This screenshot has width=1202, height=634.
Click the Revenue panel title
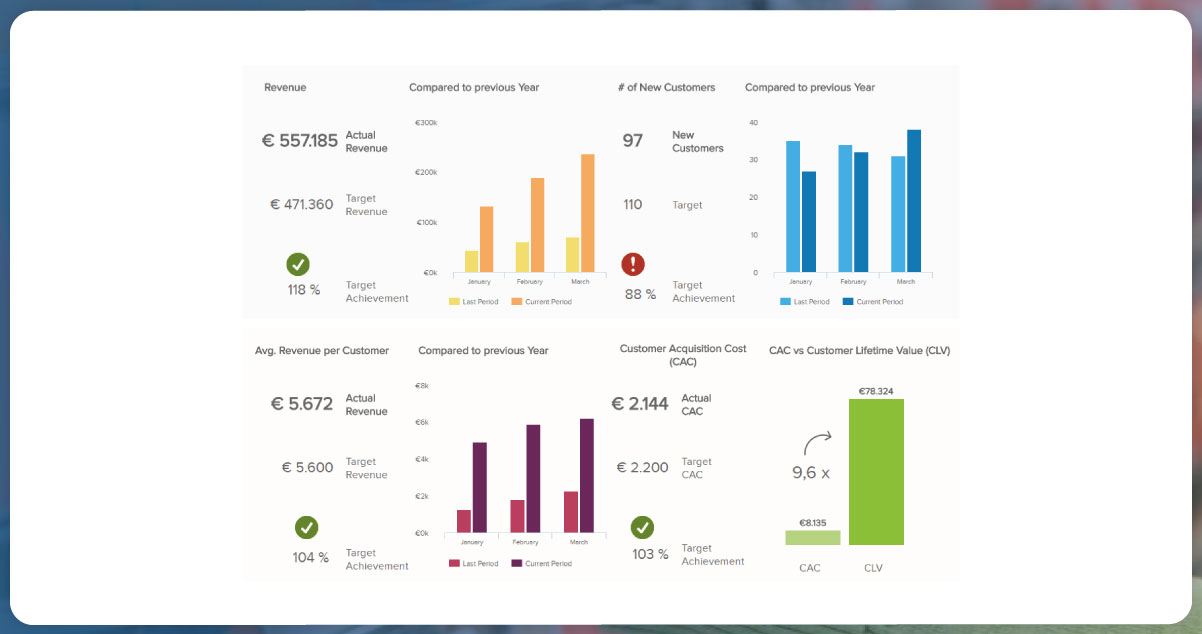click(x=285, y=87)
